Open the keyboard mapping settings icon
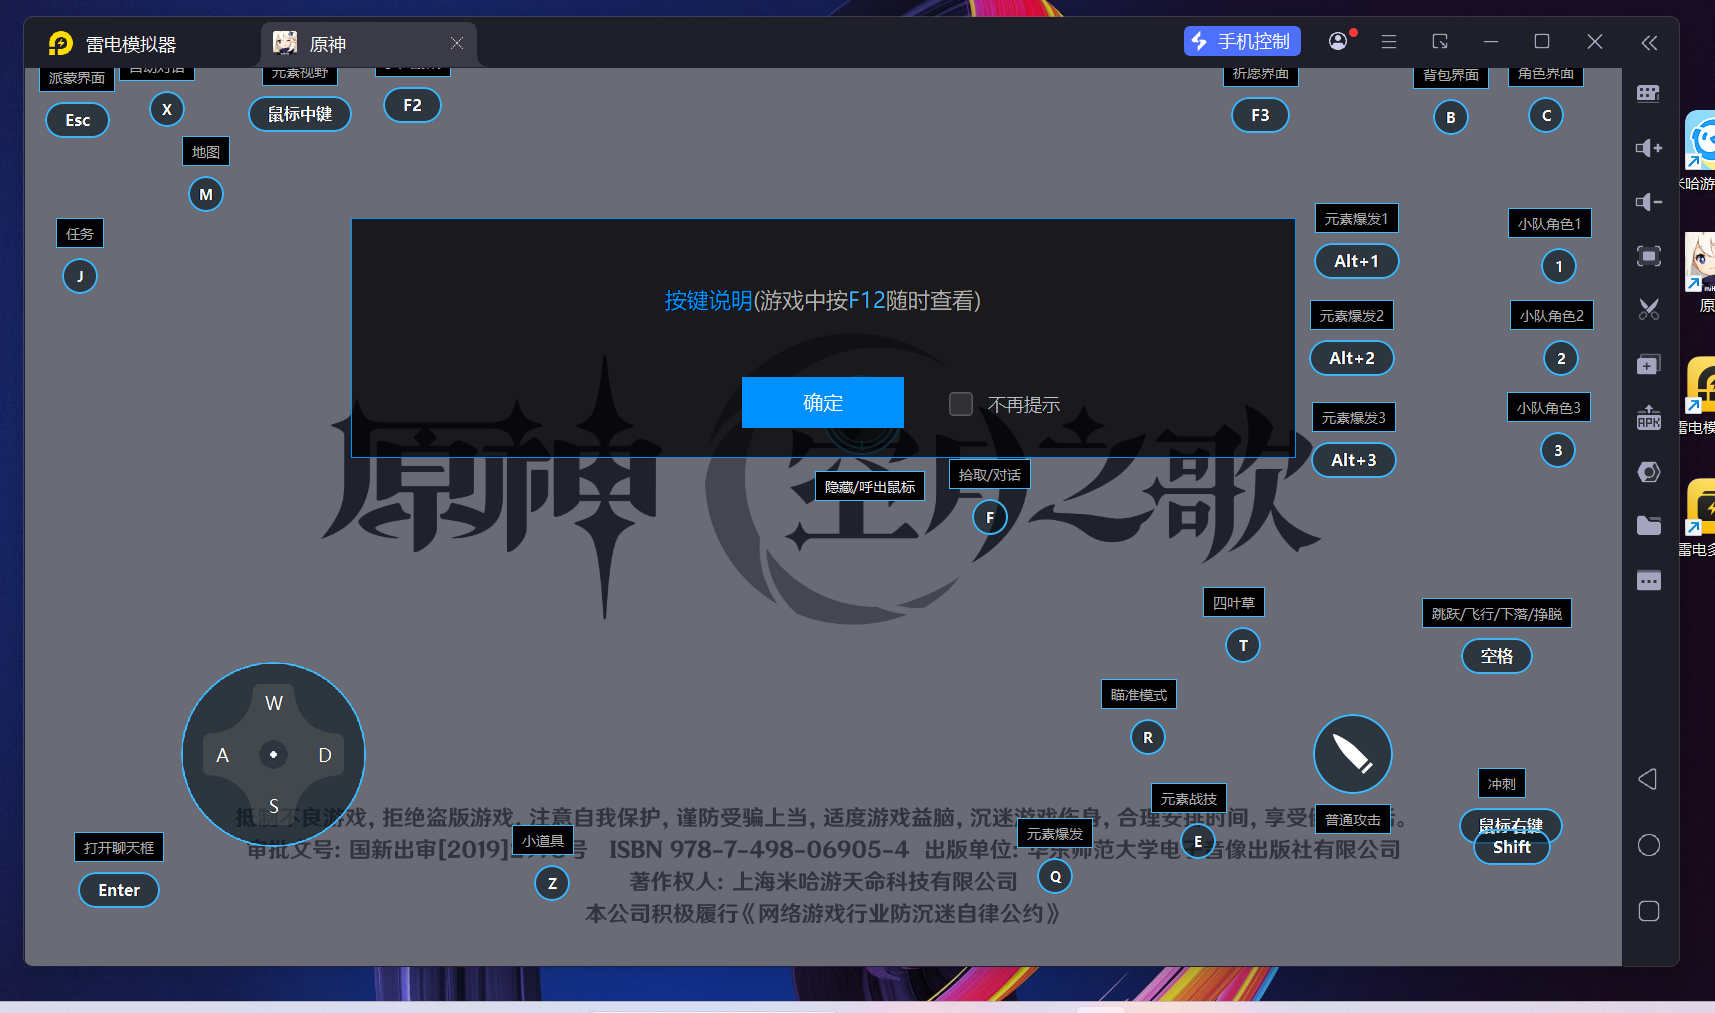This screenshot has width=1715, height=1013. click(x=1648, y=94)
